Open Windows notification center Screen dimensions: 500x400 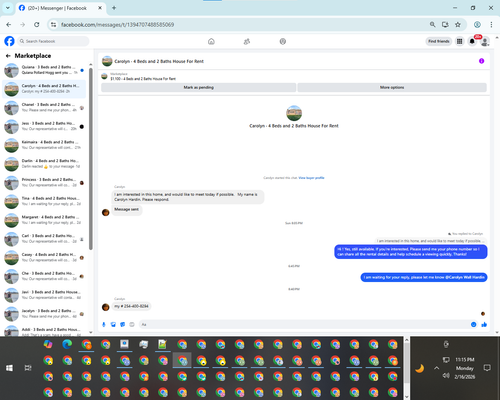487,368
